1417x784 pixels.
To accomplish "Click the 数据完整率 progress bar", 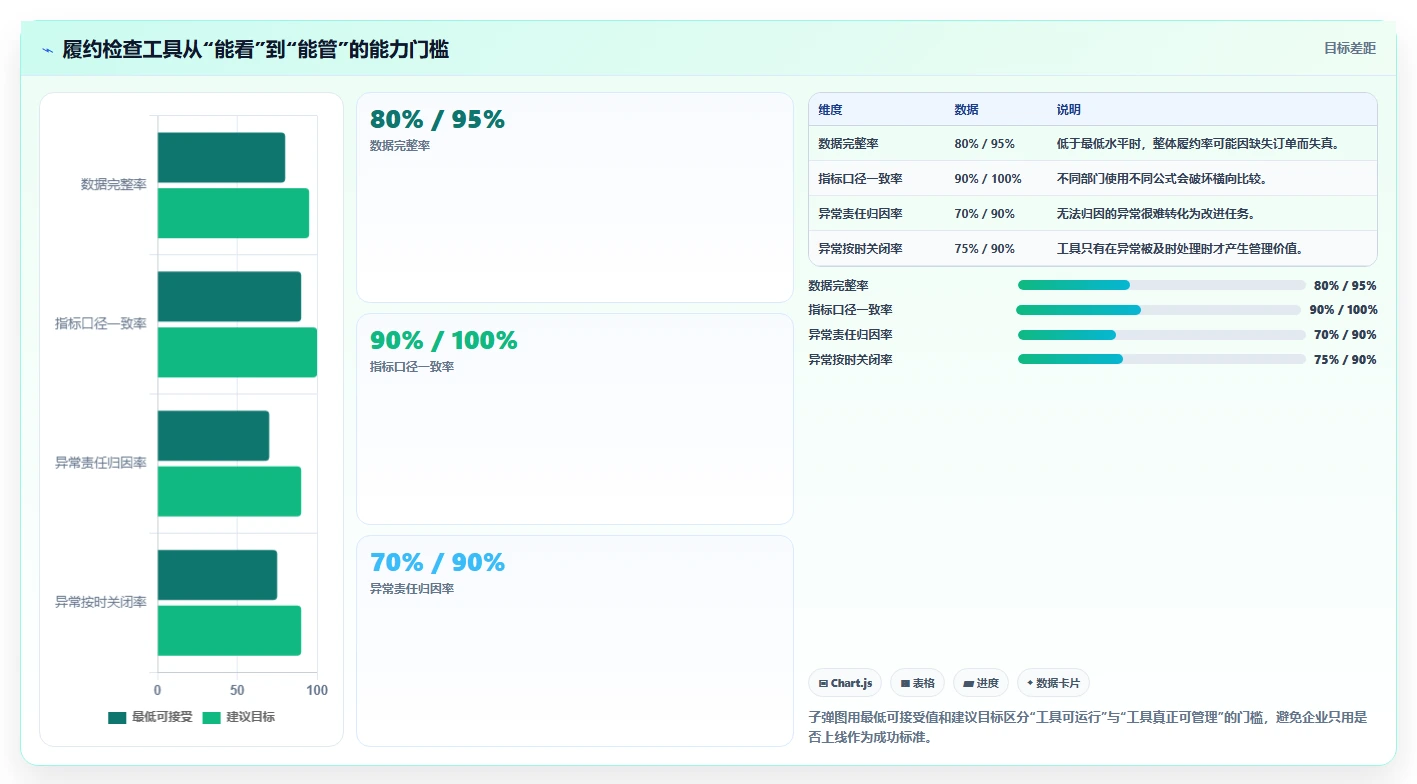I will pos(1162,285).
